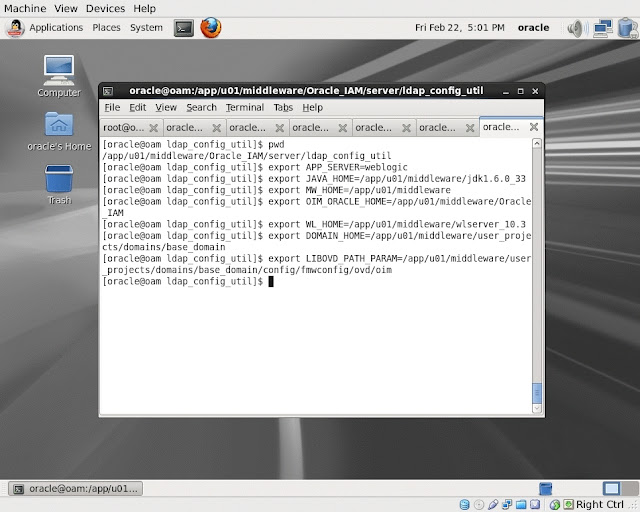The height and width of the screenshot is (512, 640).
Task: Close the root@o... terminal tab
Action: click(153, 128)
